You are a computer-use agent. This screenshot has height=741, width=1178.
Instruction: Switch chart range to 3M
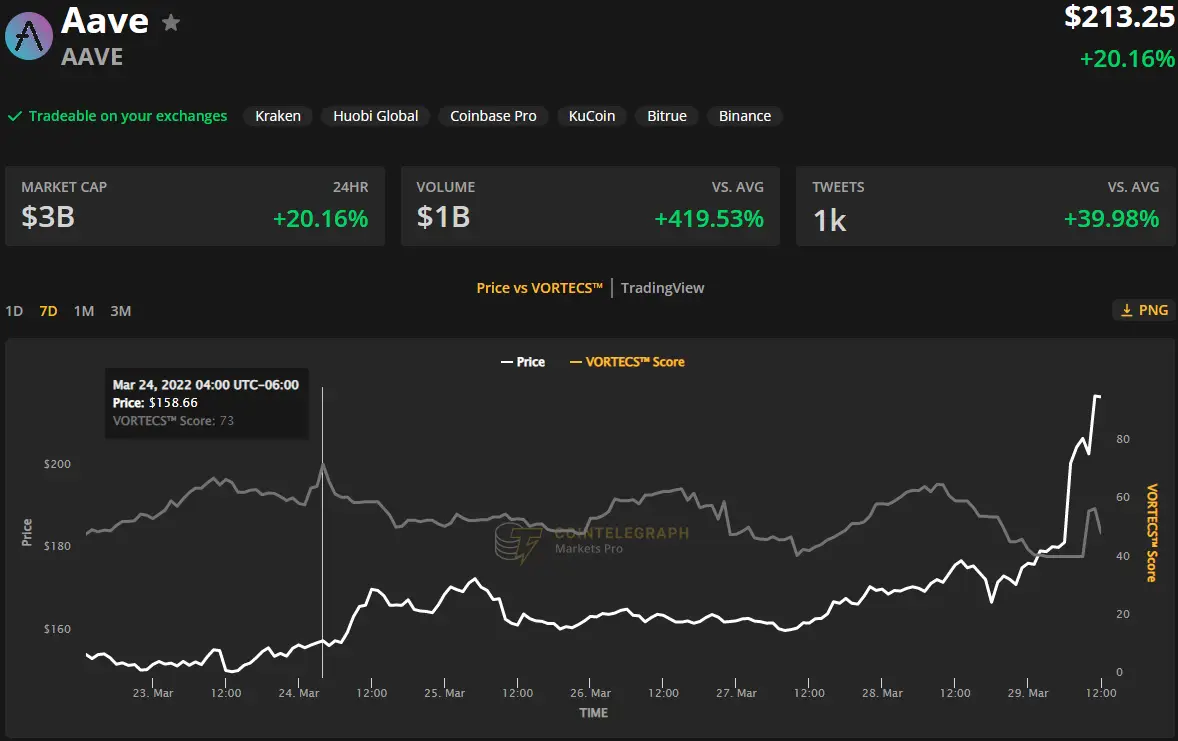pos(120,311)
